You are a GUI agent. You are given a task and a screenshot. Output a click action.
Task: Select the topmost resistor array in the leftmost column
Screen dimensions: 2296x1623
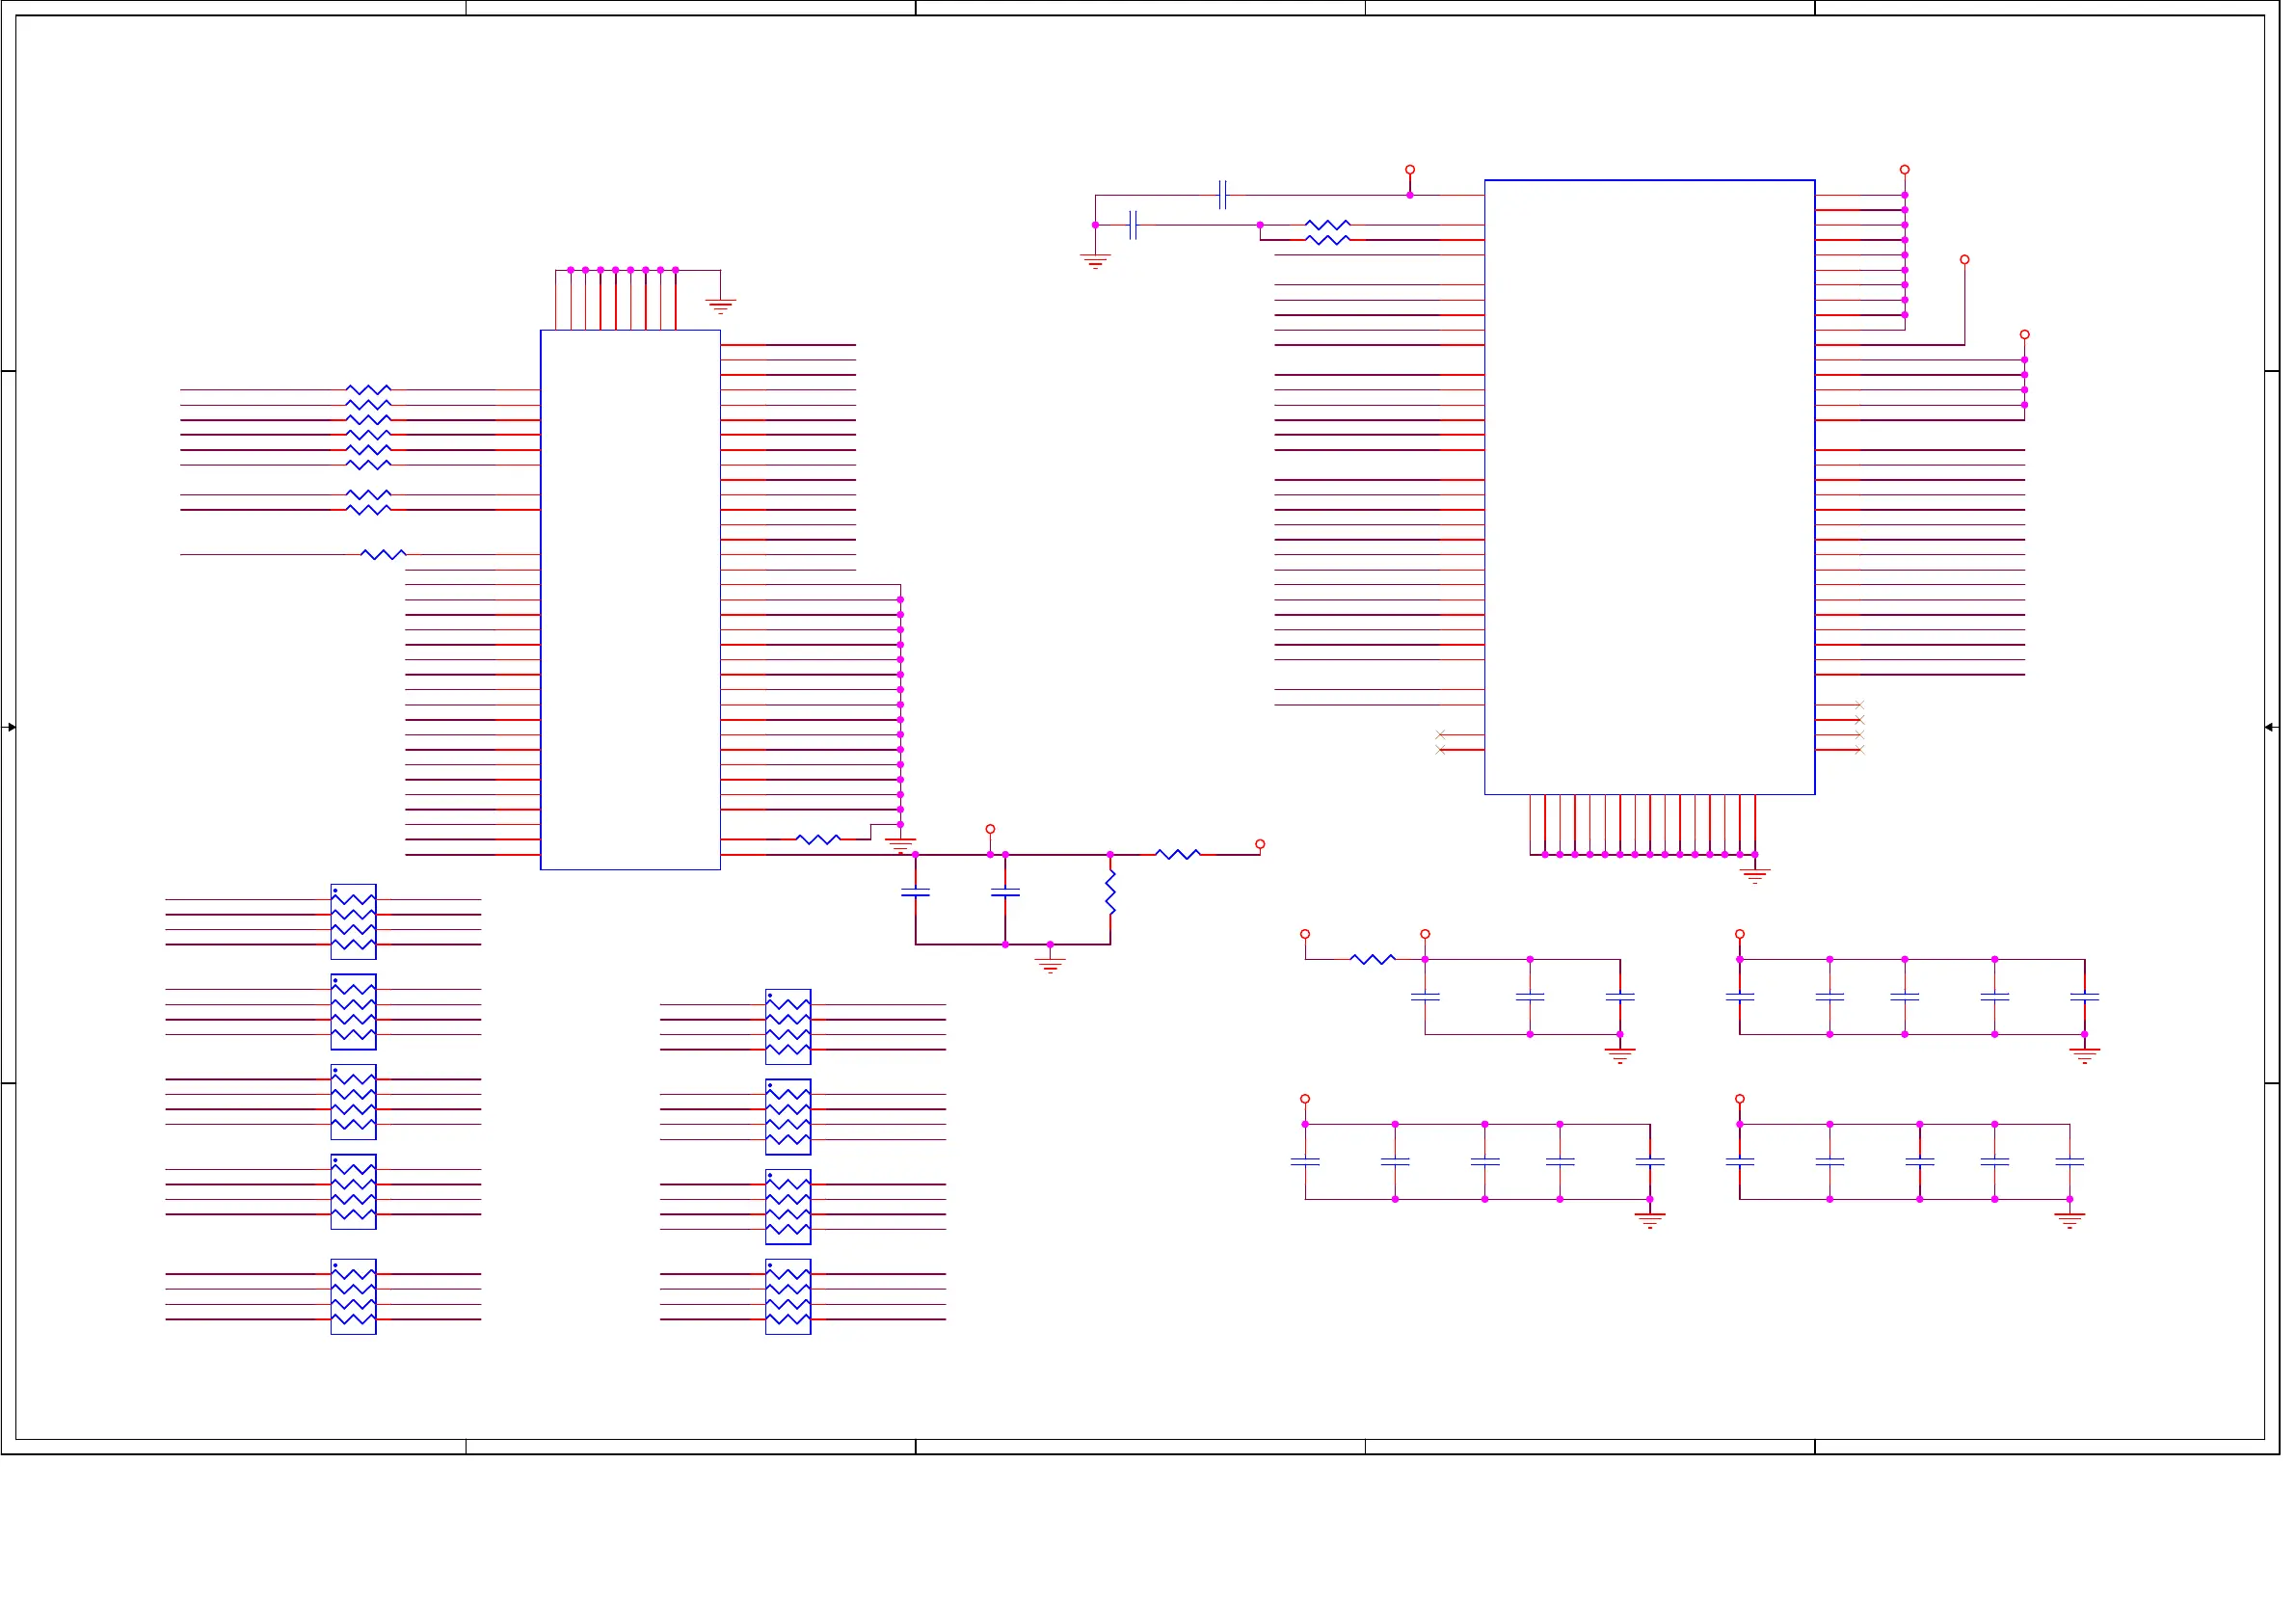point(353,922)
